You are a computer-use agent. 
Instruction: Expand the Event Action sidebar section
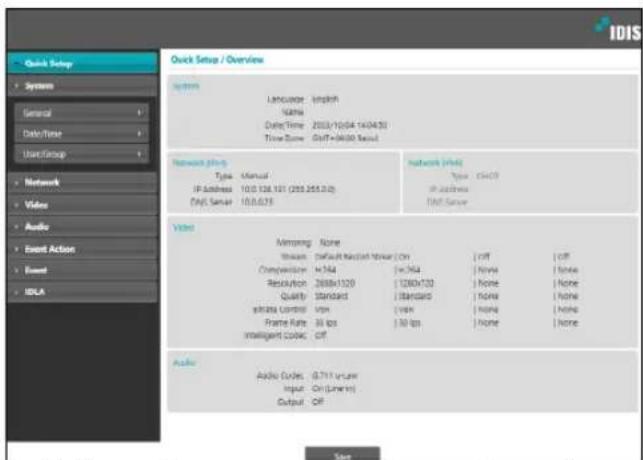tap(82, 249)
